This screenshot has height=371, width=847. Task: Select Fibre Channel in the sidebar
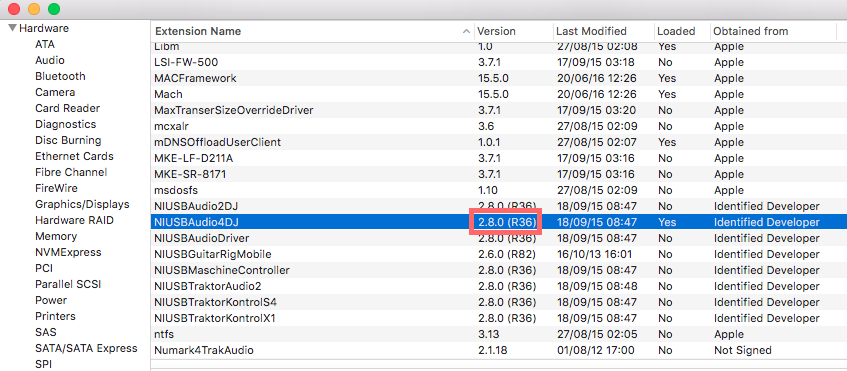tap(71, 172)
